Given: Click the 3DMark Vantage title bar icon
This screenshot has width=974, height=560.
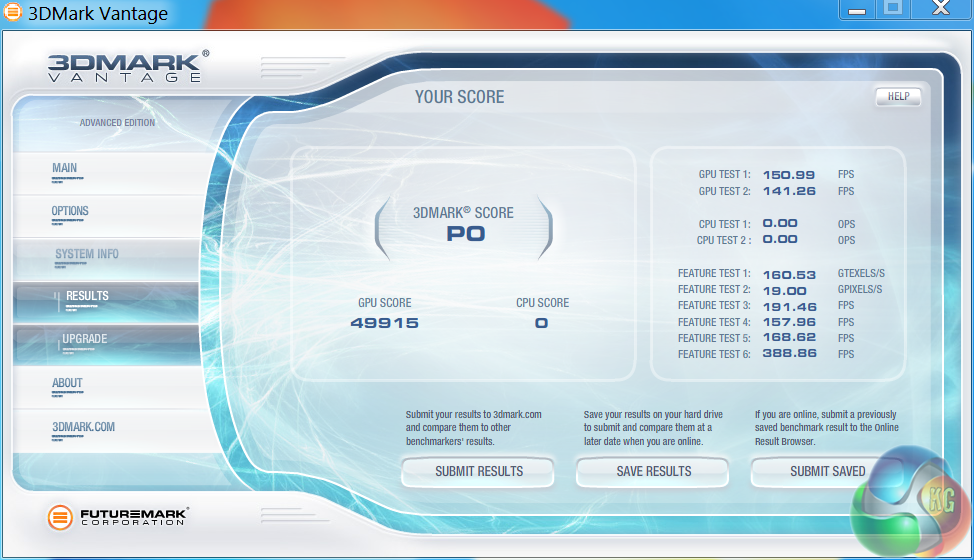Looking at the screenshot, I should coord(12,12).
